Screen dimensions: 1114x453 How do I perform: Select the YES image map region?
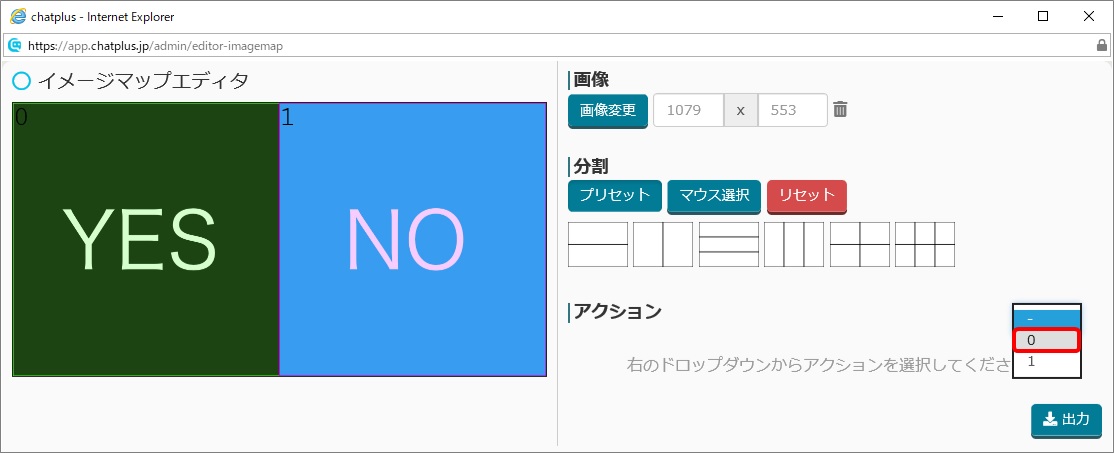(x=146, y=239)
